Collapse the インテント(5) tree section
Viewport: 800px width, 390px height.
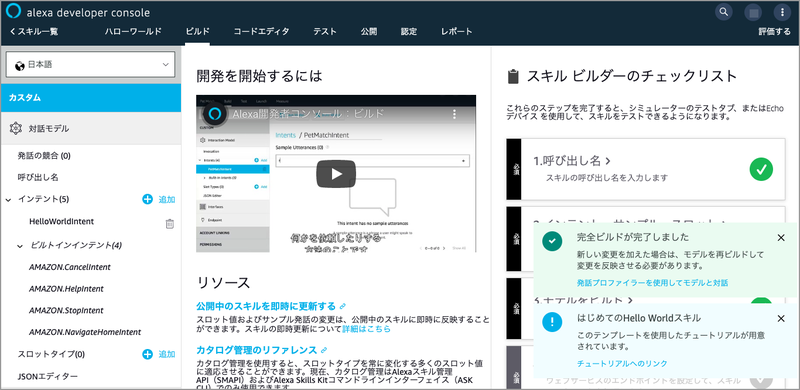coord(8,200)
